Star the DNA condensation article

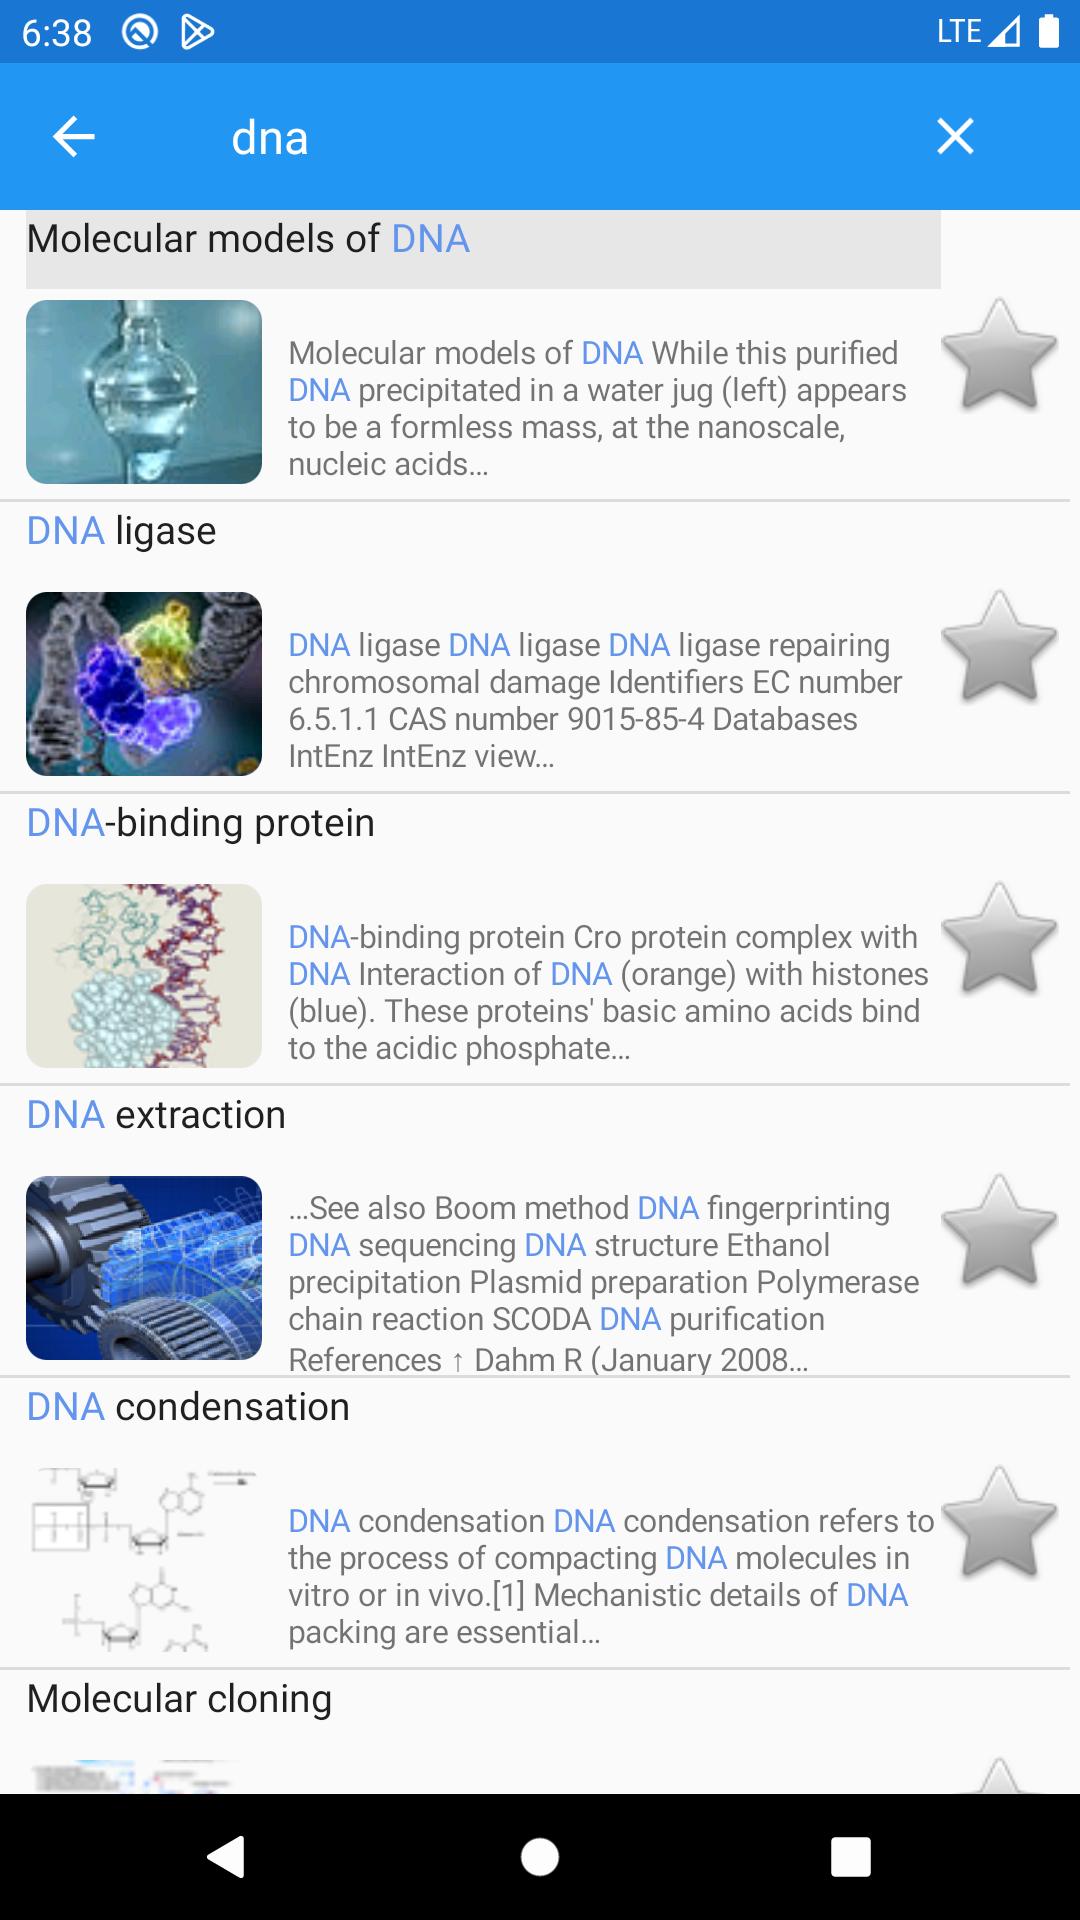click(998, 1523)
